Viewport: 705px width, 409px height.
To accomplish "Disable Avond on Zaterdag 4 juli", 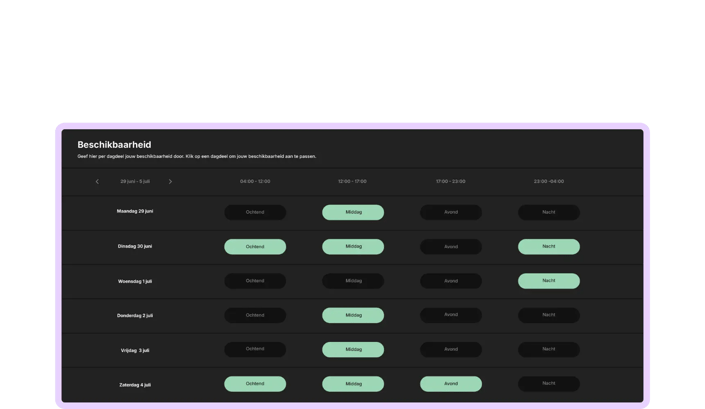I will click(451, 384).
